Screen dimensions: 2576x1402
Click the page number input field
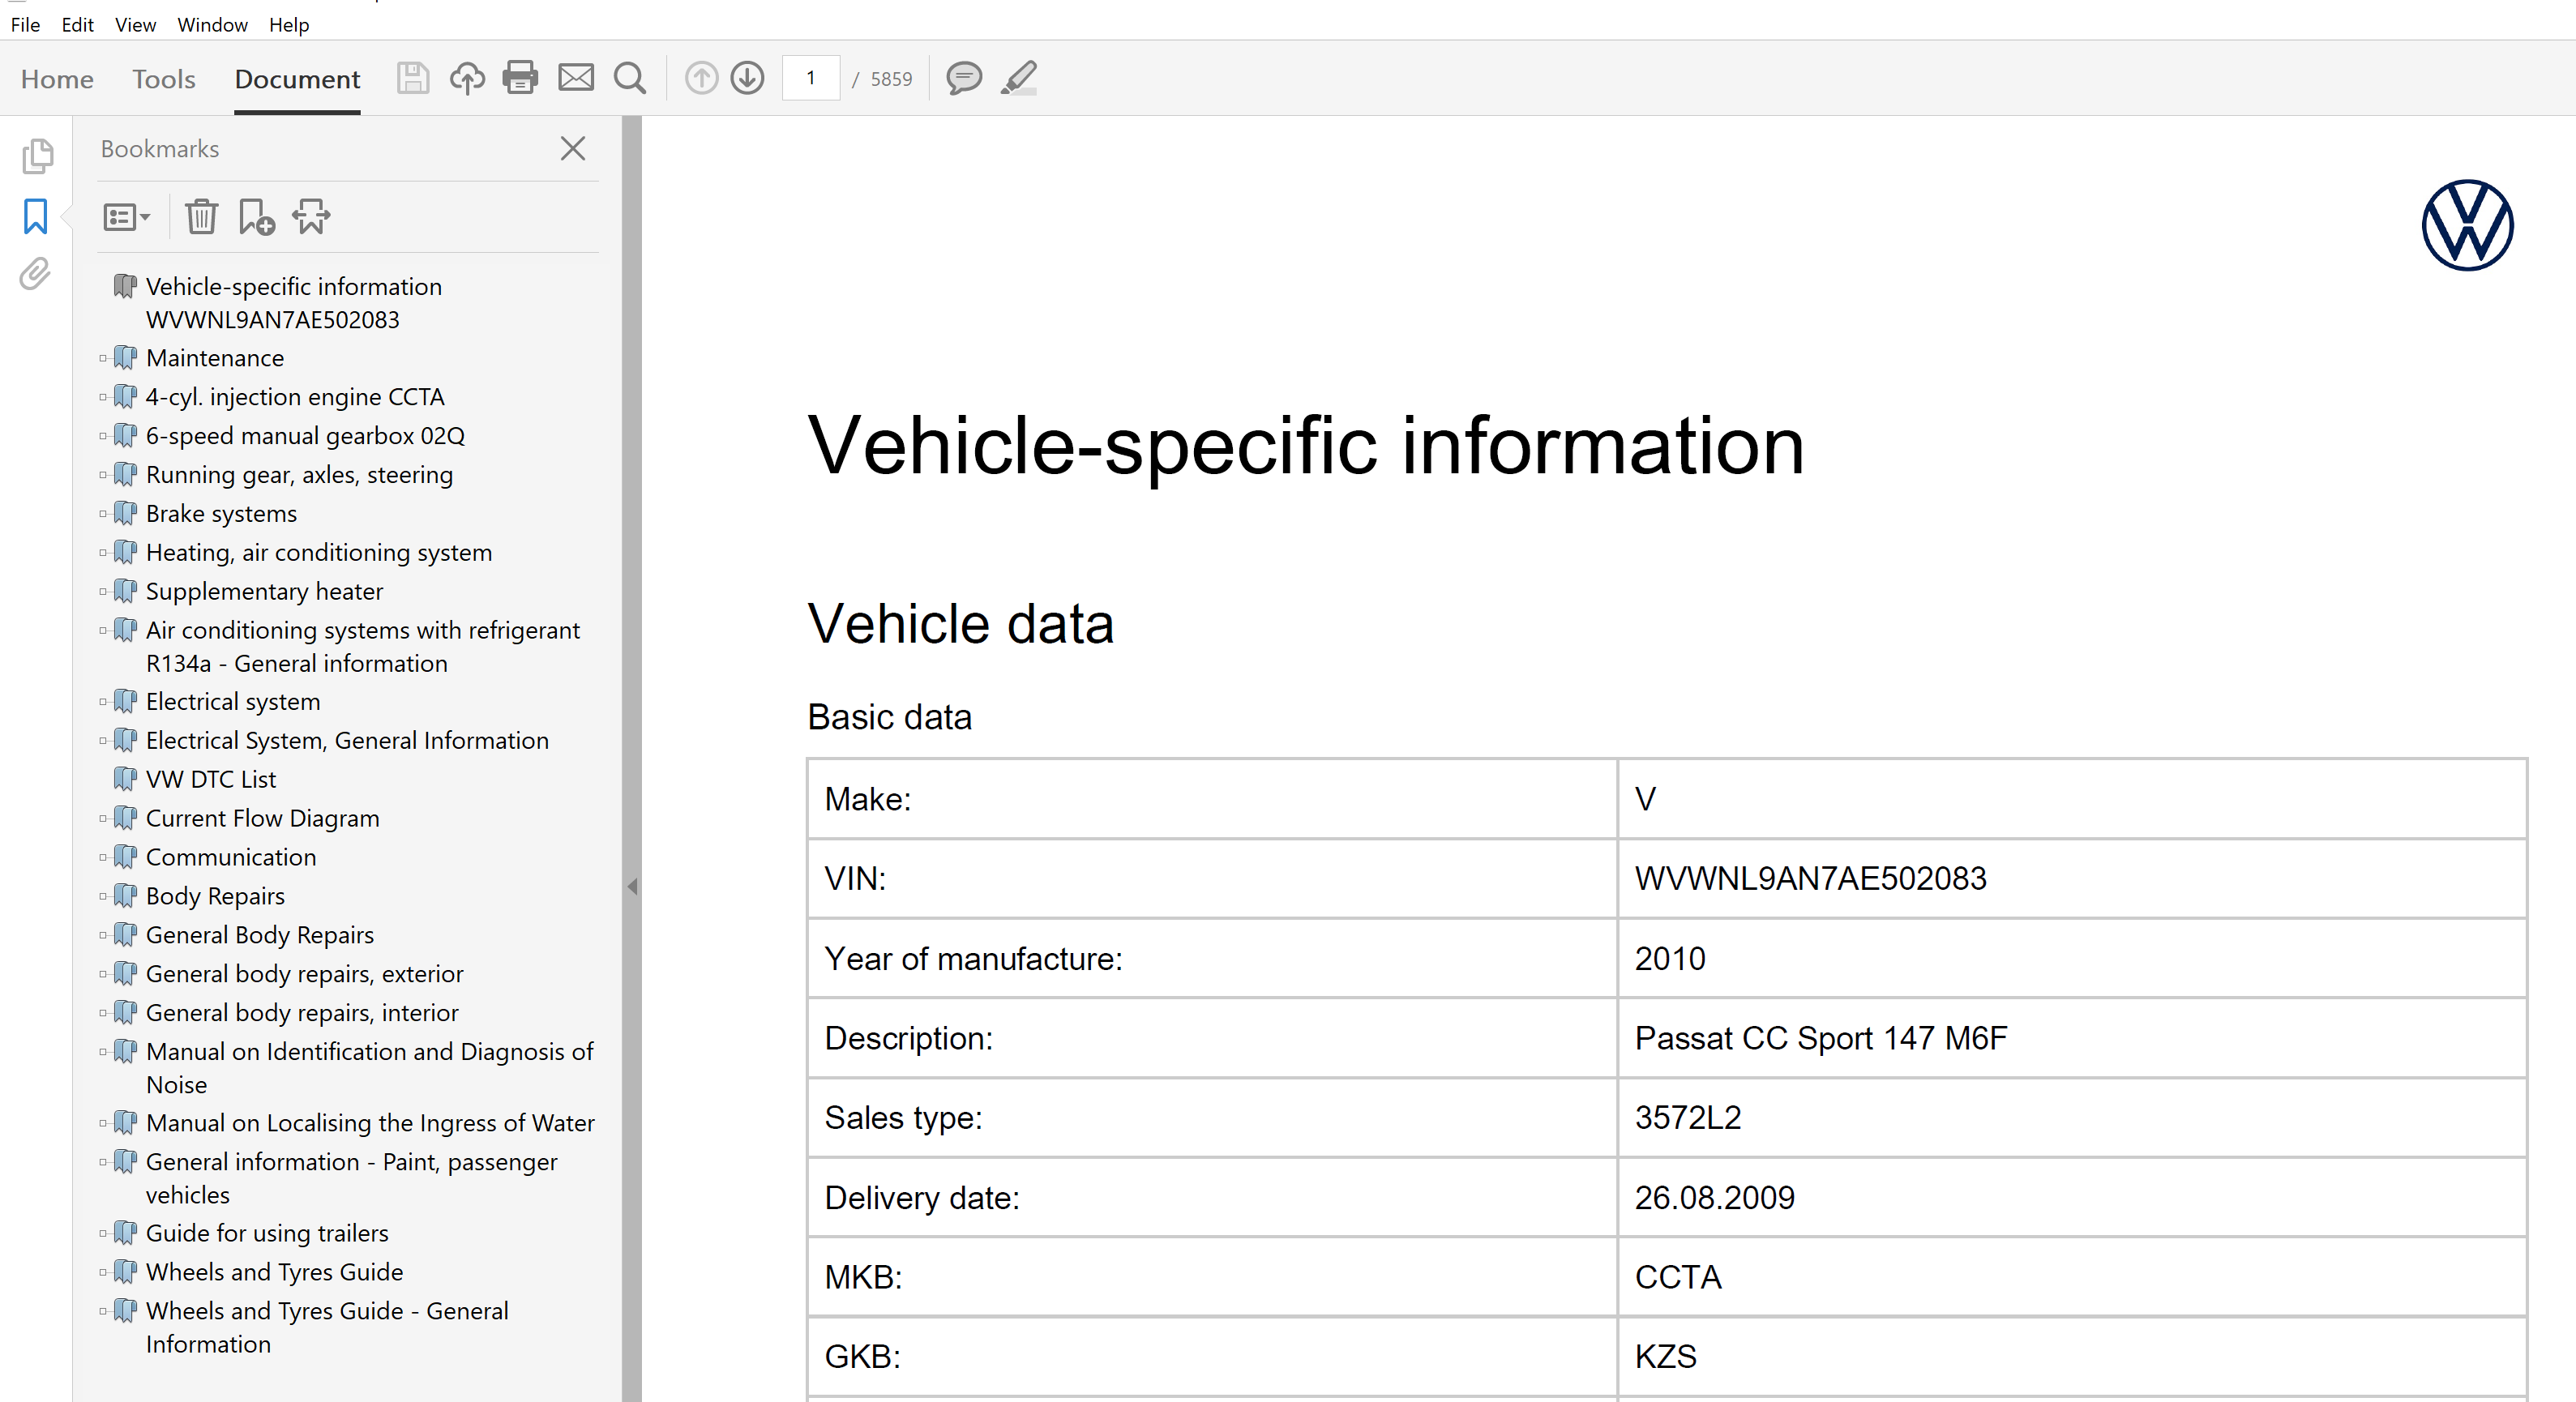810,78
